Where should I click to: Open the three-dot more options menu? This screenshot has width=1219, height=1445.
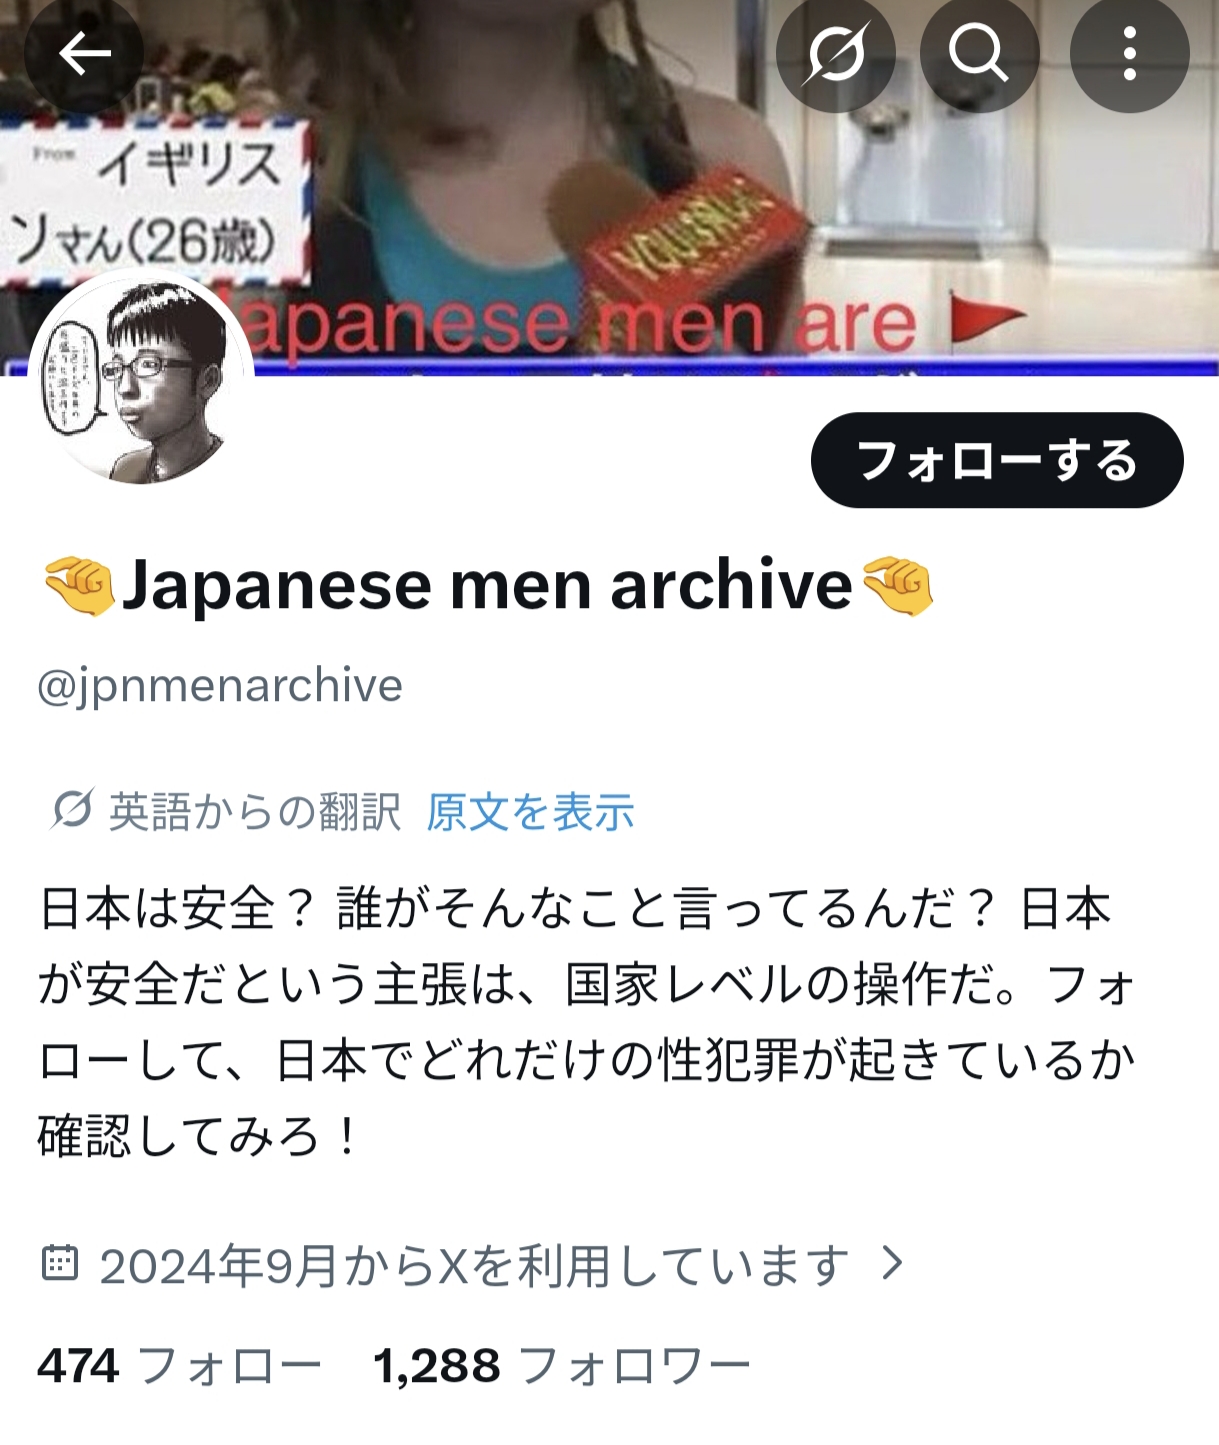tap(1129, 53)
